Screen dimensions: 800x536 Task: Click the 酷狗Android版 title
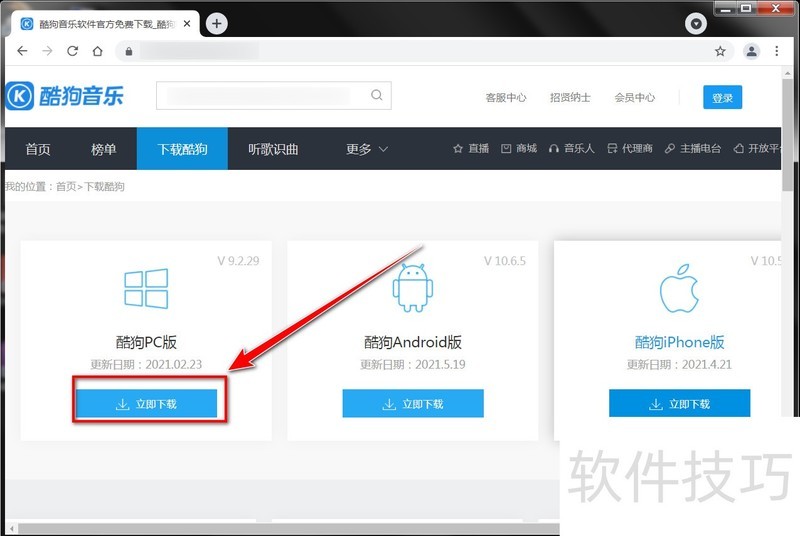[413, 342]
